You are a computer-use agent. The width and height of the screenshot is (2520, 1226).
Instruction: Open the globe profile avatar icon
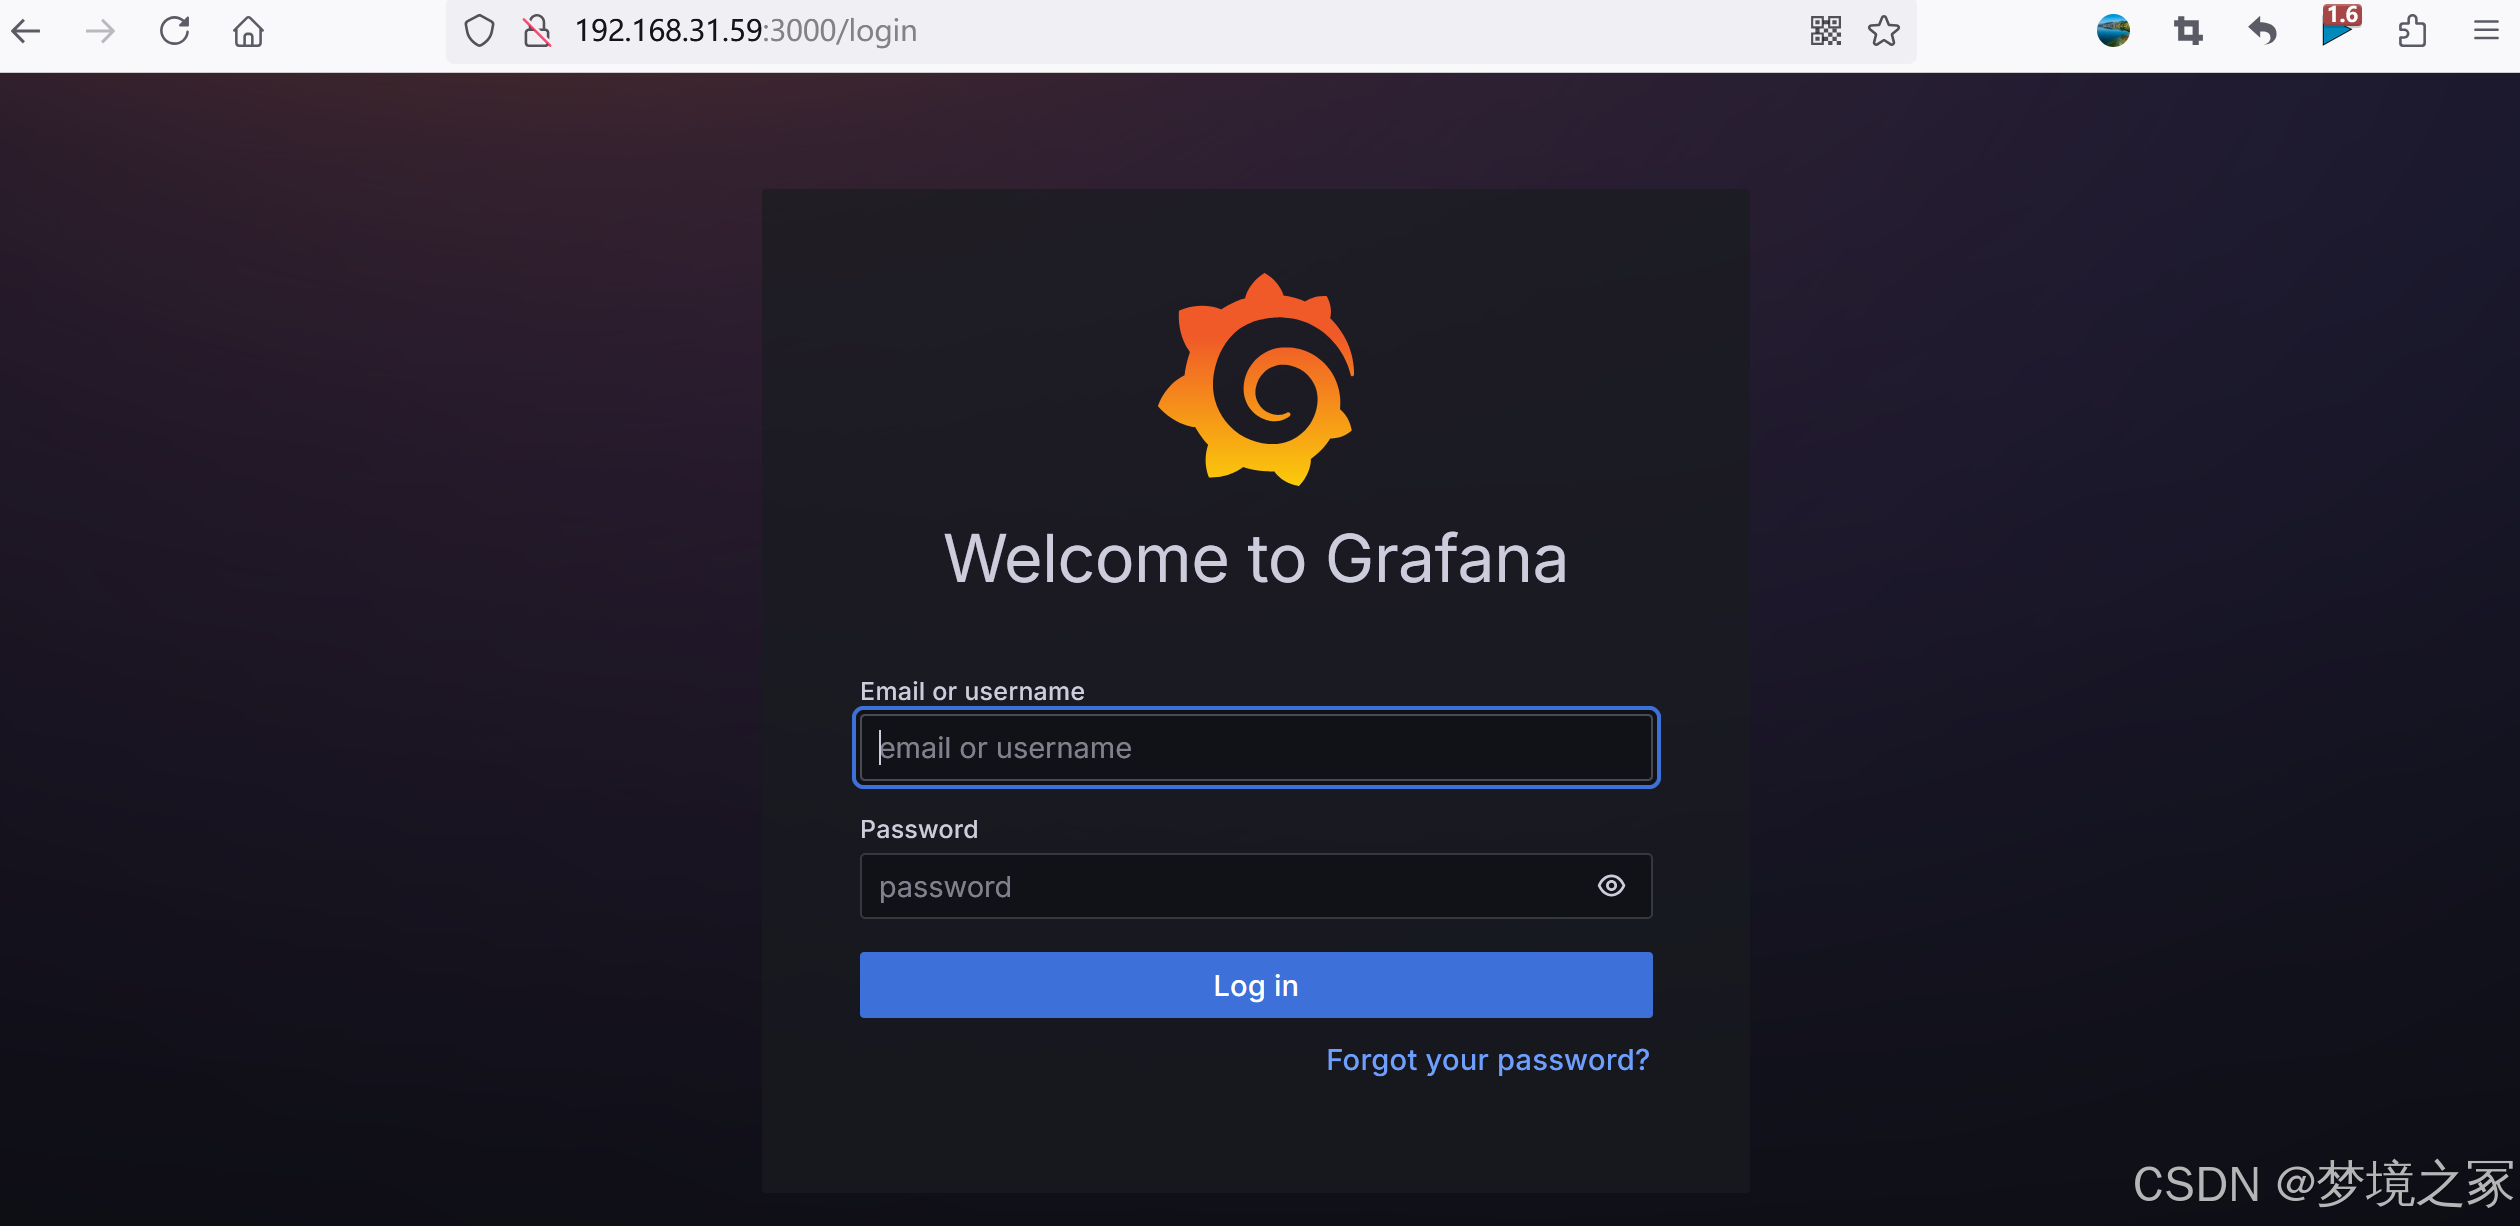click(x=2113, y=31)
